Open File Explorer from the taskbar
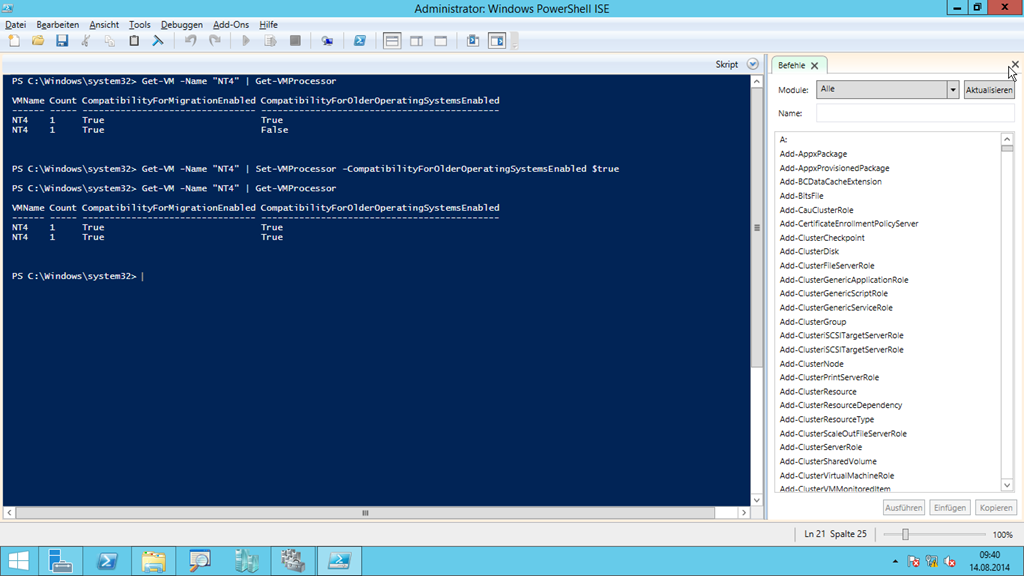The width and height of the screenshot is (1024, 576). (x=153, y=561)
